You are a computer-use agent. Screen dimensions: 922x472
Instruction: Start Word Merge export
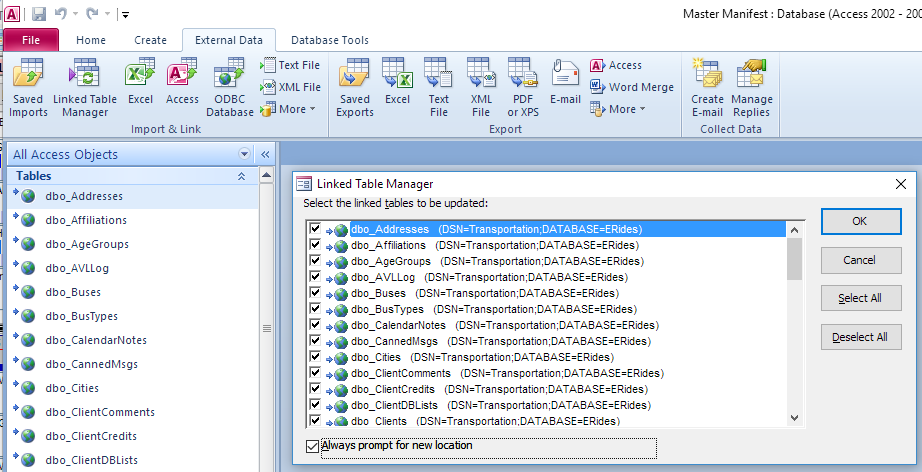(x=632, y=87)
